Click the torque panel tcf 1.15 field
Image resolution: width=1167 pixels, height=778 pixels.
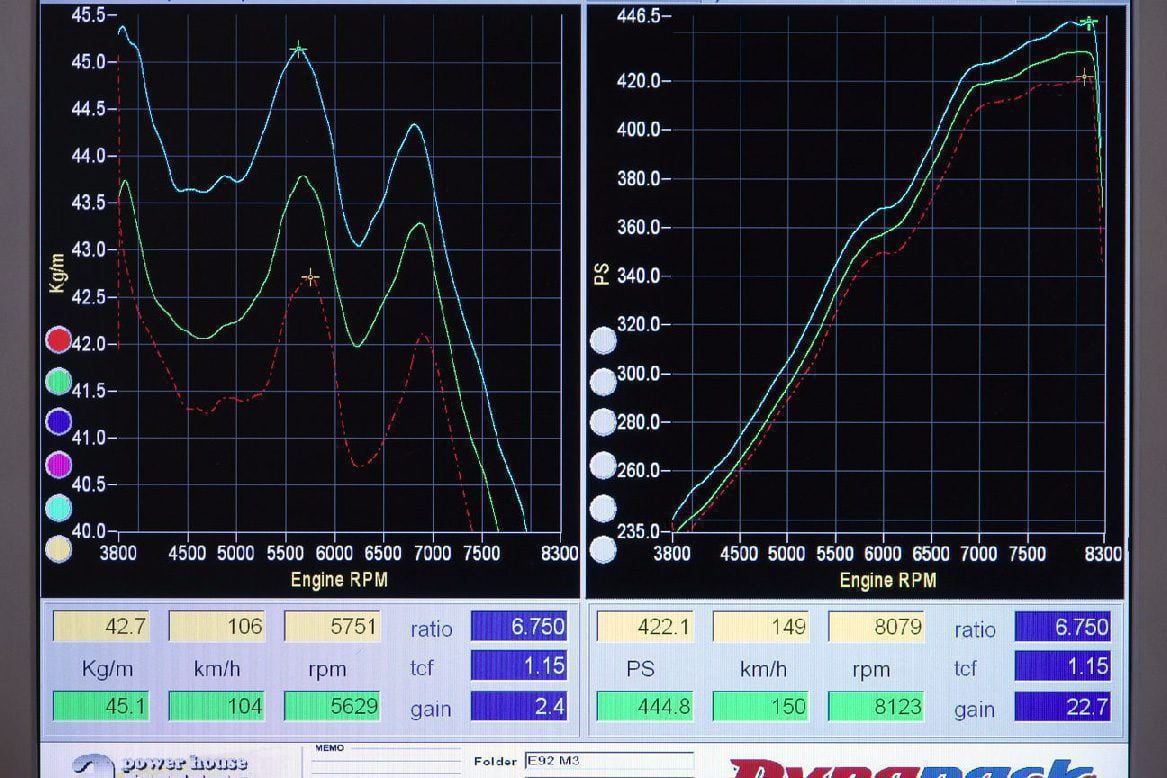[x=519, y=666]
